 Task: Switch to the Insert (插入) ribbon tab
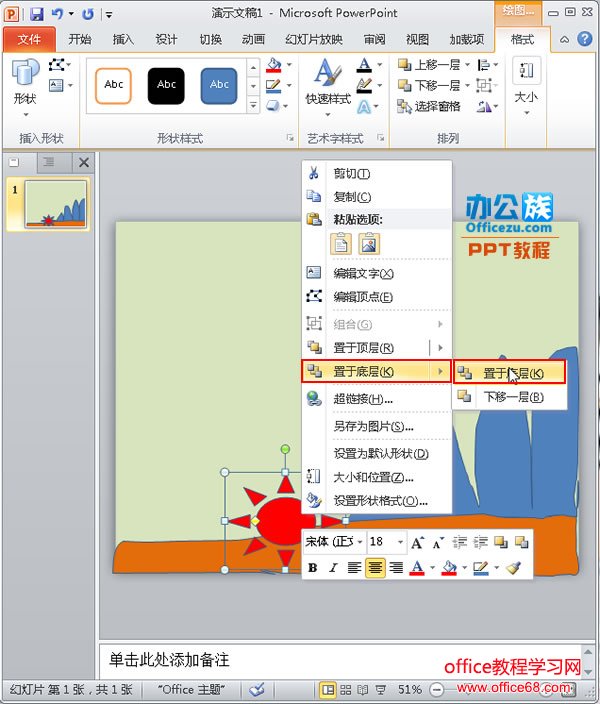(123, 40)
